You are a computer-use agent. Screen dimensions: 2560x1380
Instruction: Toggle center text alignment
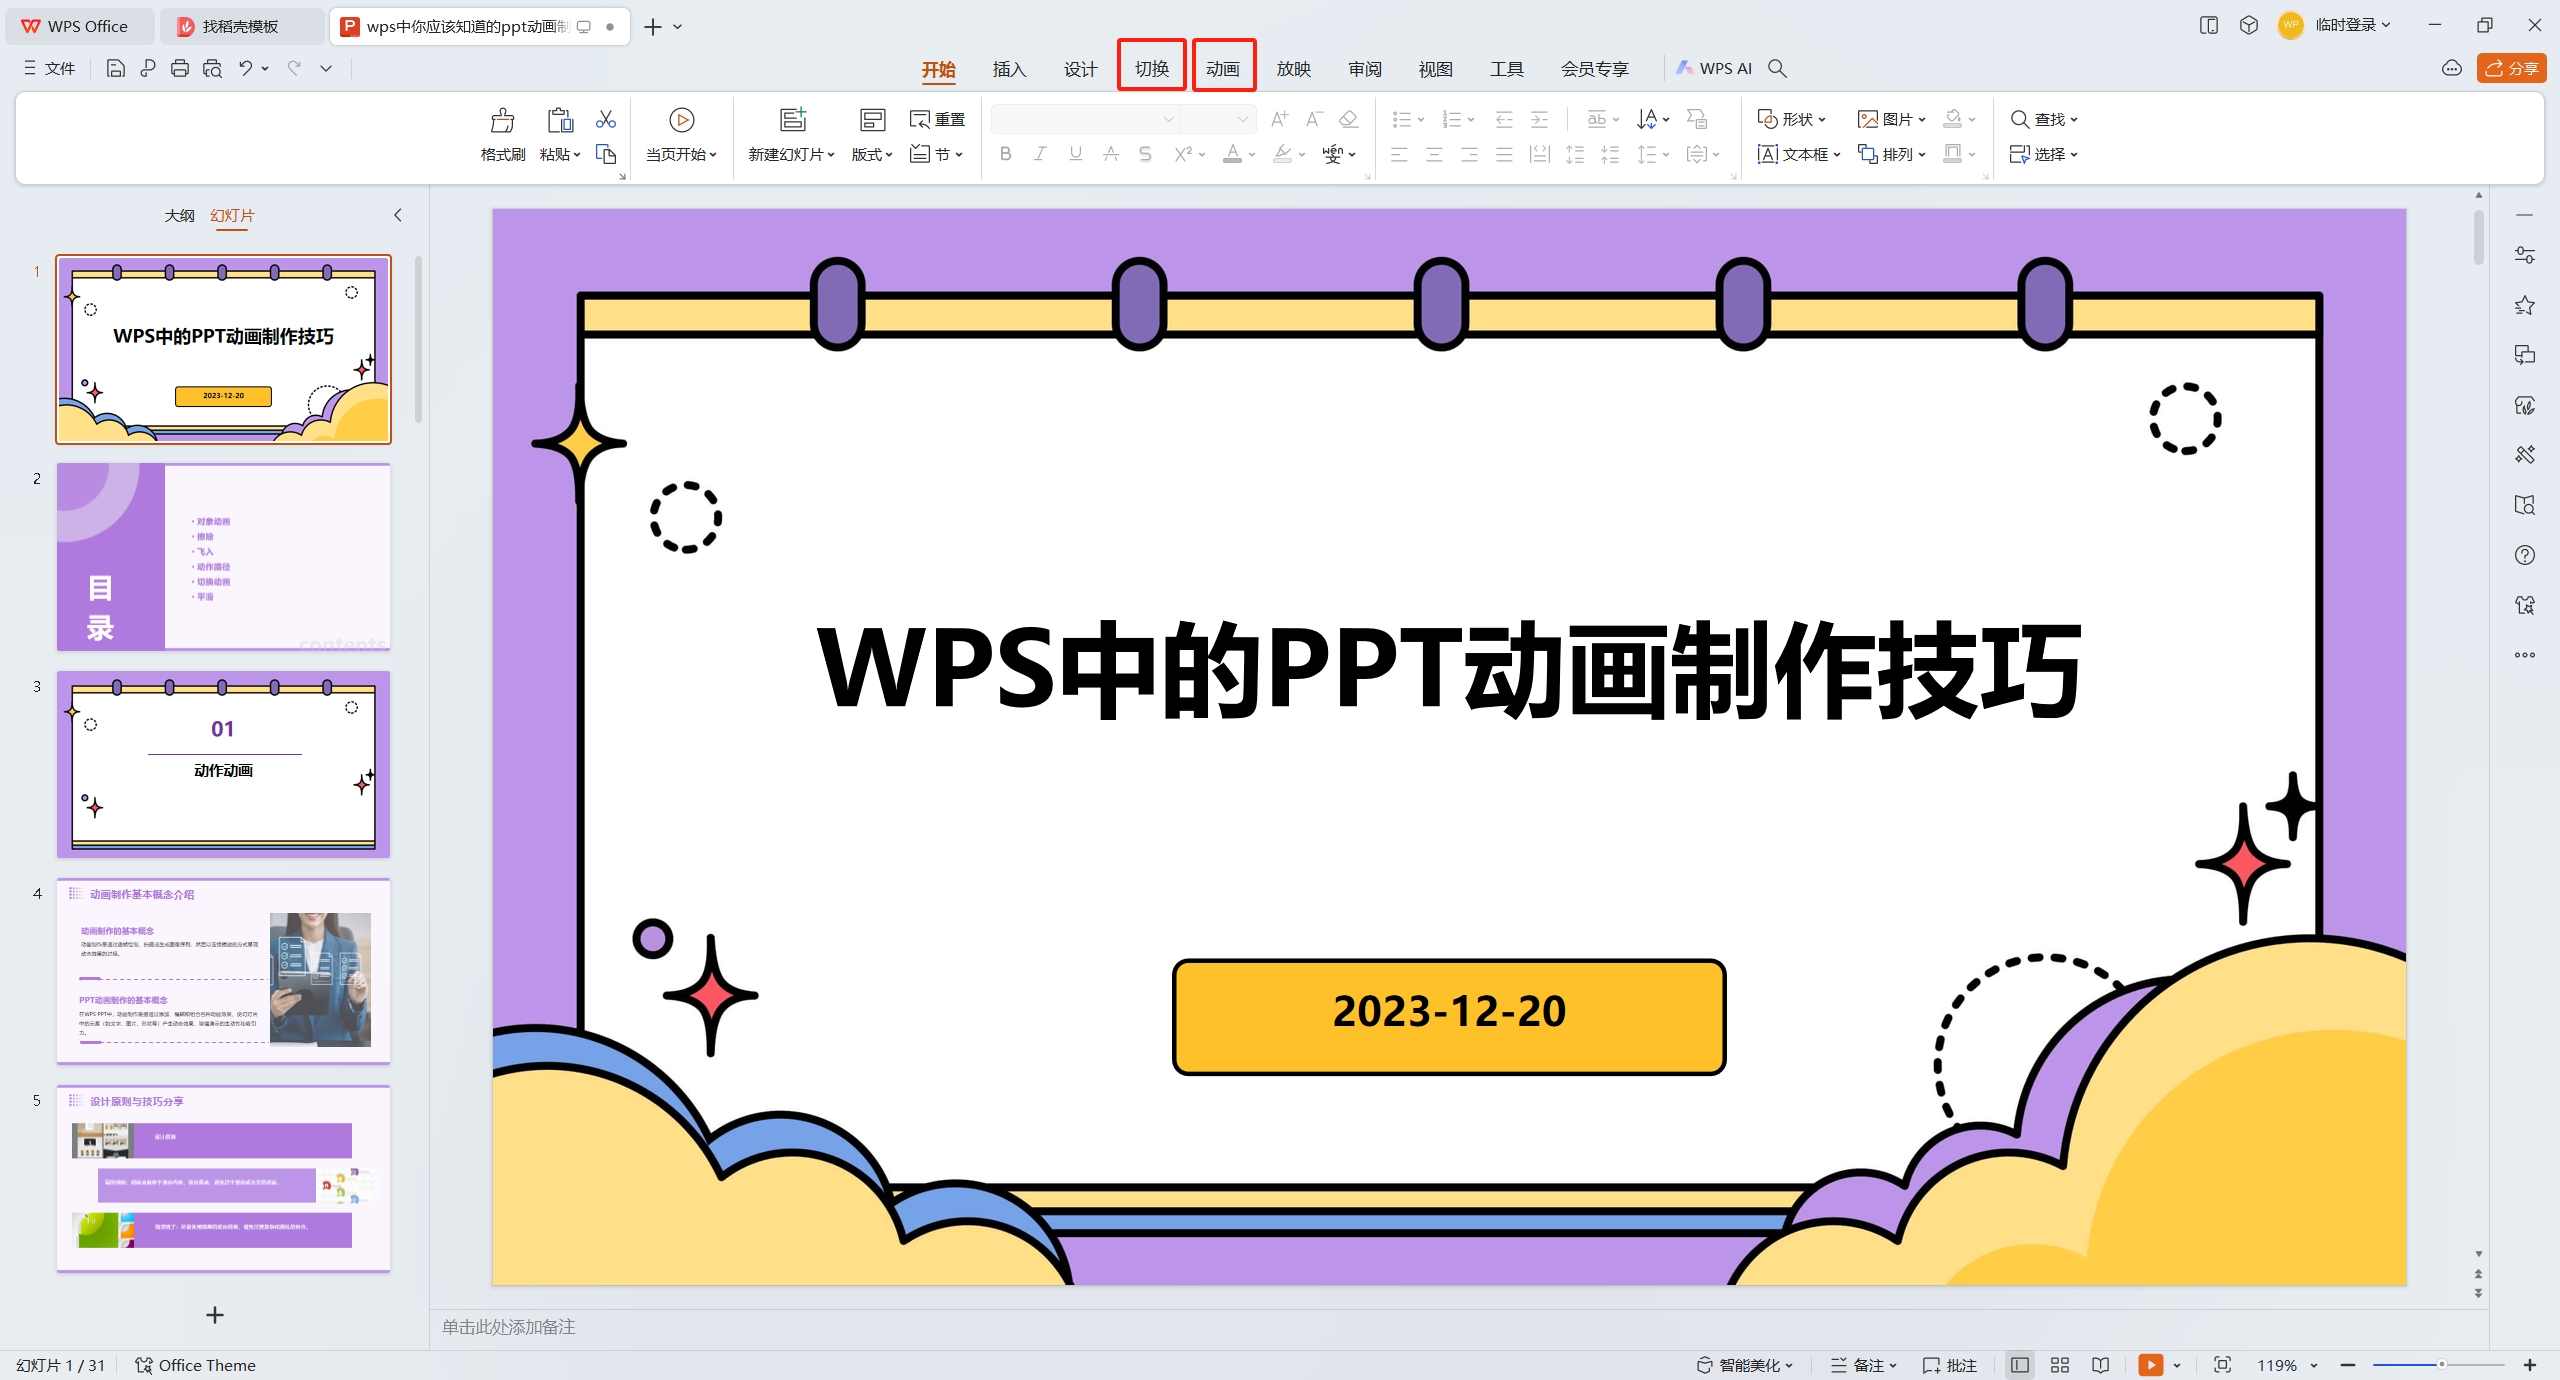click(1434, 154)
